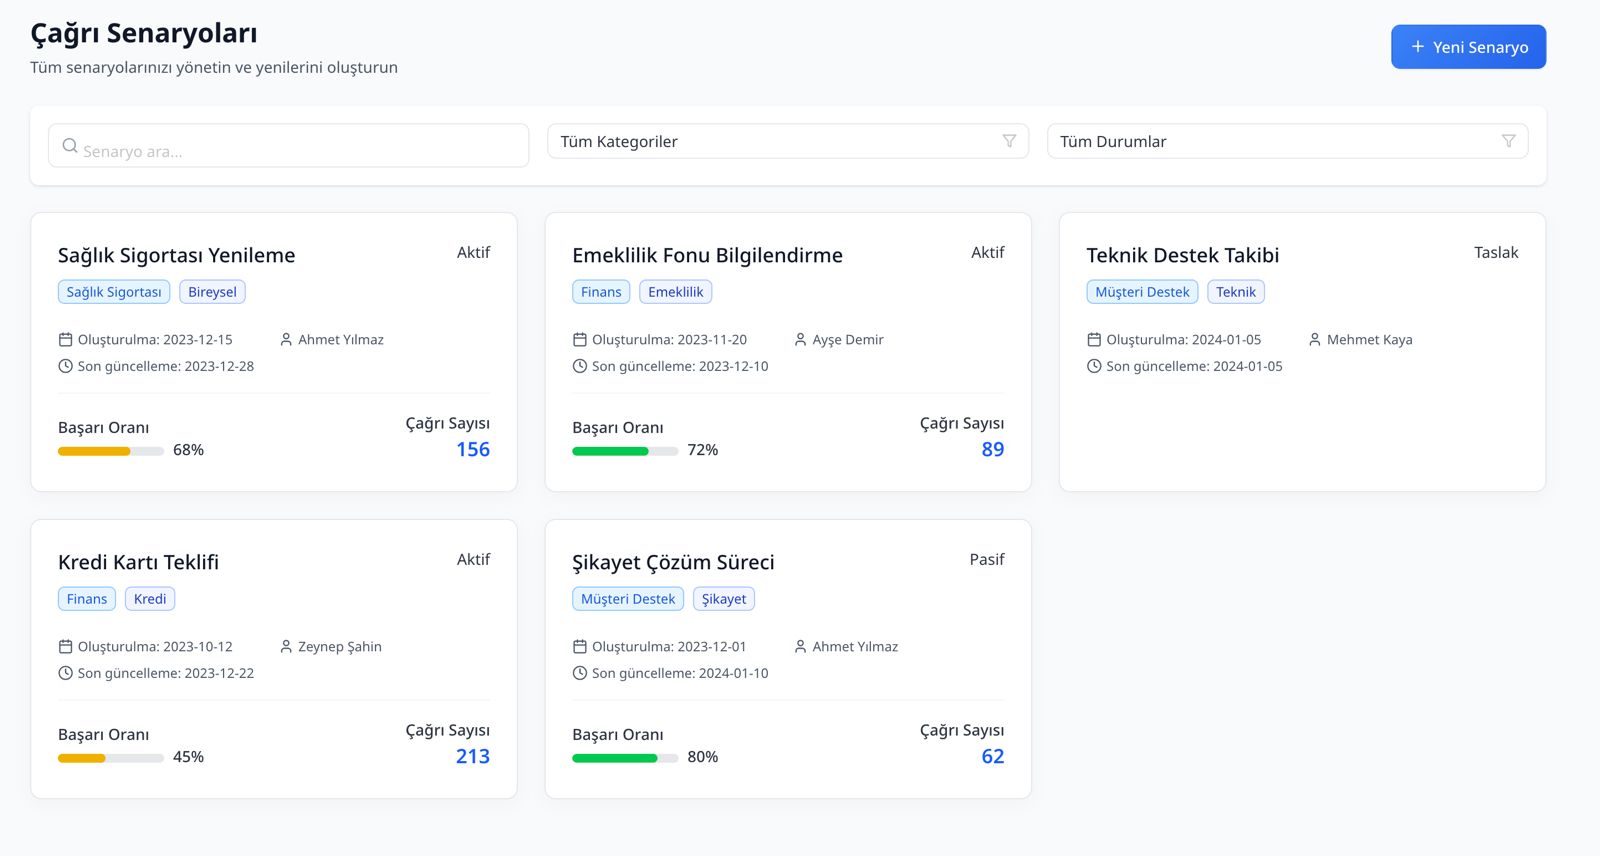Viewport: 1600px width, 856px height.
Task: Open the Kredi Kartı Teklifi scenario title
Action: [x=138, y=562]
